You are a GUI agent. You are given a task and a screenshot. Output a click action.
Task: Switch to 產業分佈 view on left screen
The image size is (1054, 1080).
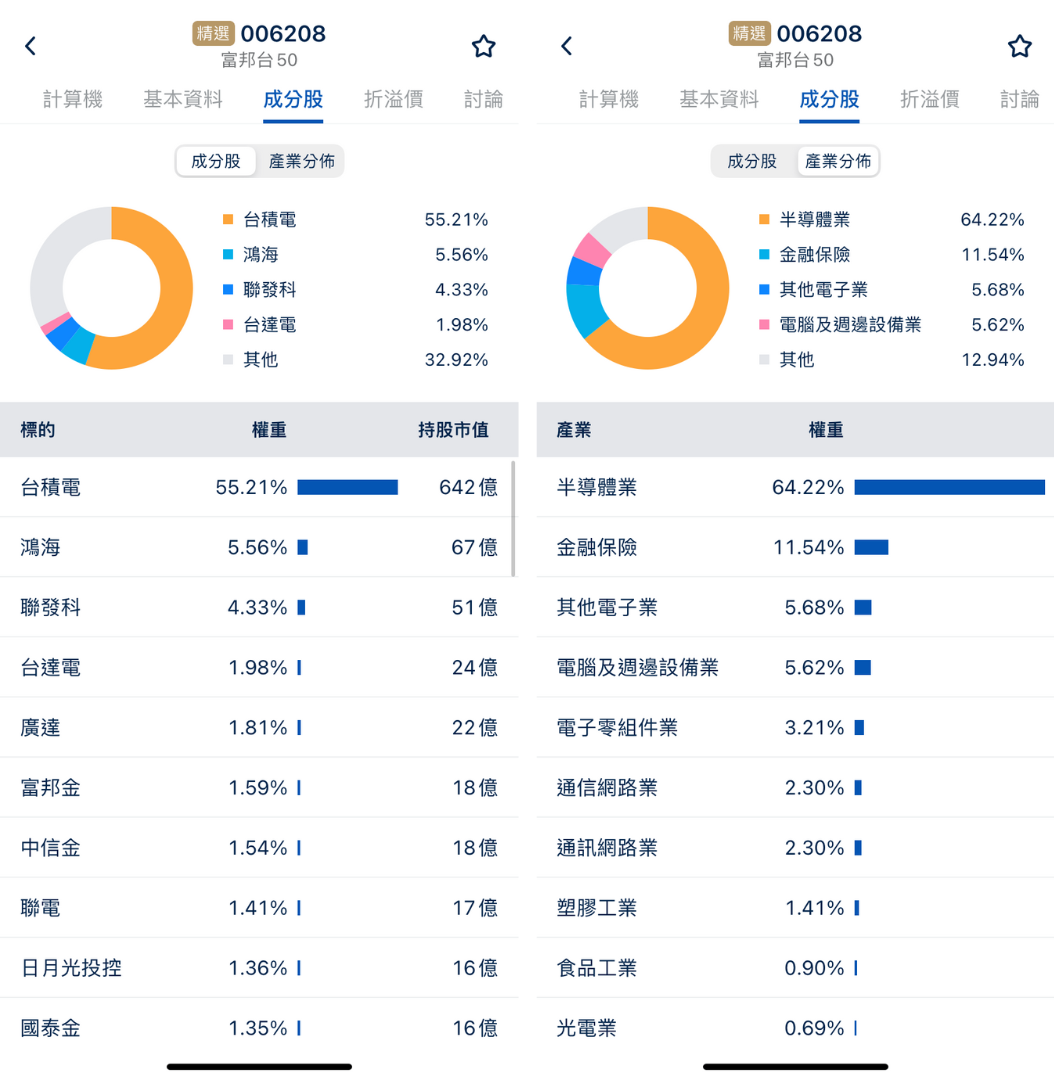tap(302, 161)
